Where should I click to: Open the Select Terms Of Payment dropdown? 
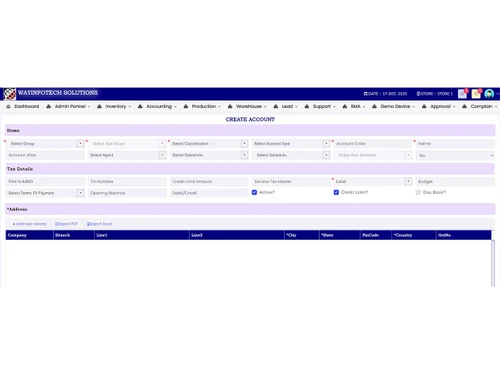click(x=45, y=193)
